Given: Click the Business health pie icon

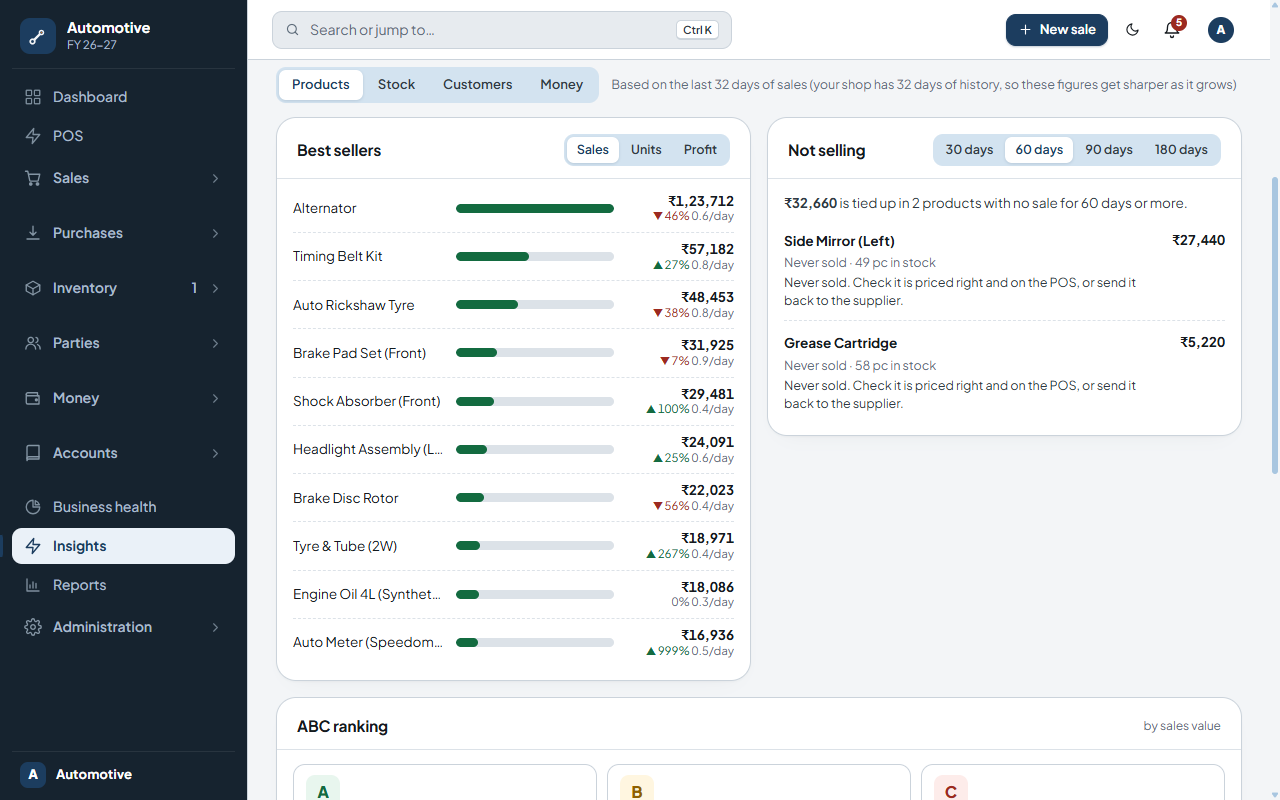Looking at the screenshot, I should tap(33, 507).
